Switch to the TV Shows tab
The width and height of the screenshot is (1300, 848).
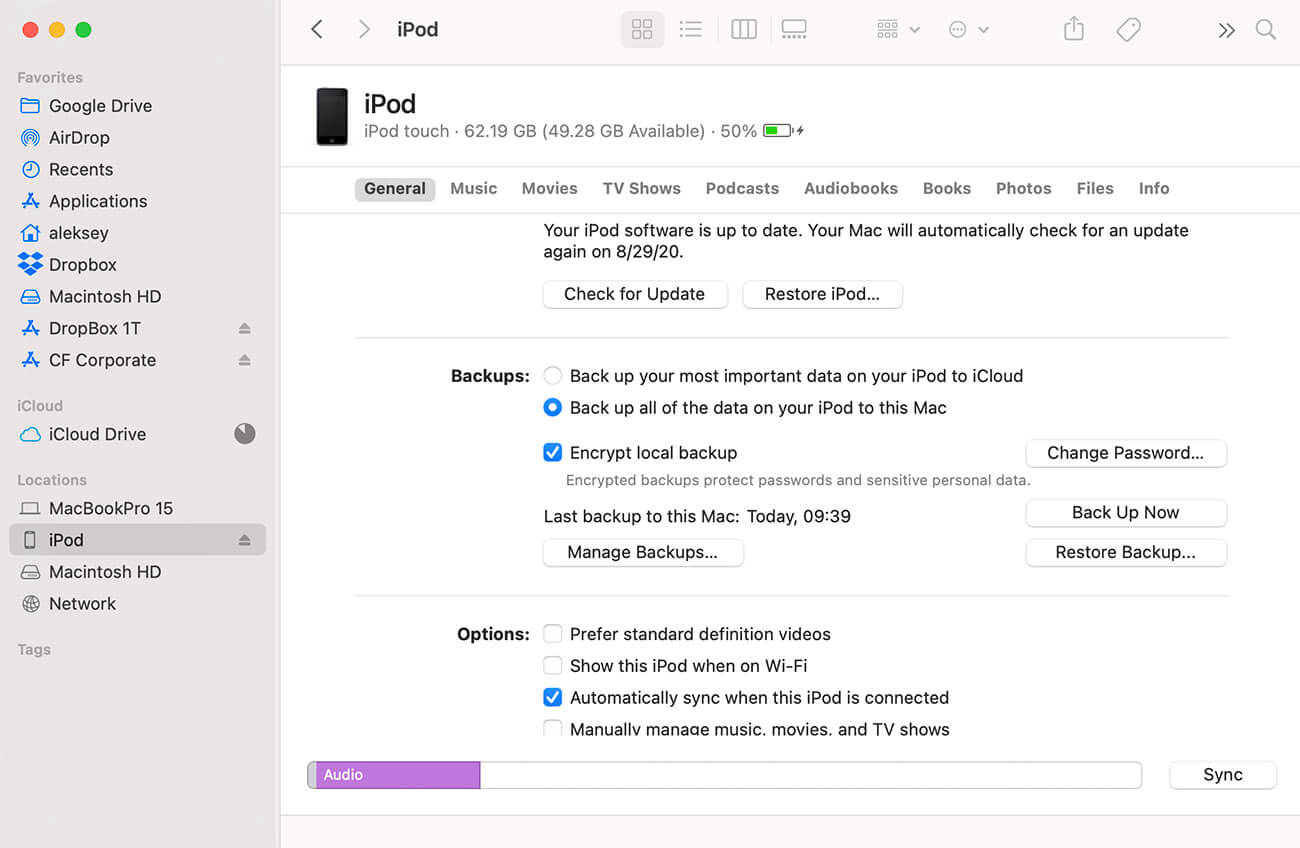(x=642, y=189)
